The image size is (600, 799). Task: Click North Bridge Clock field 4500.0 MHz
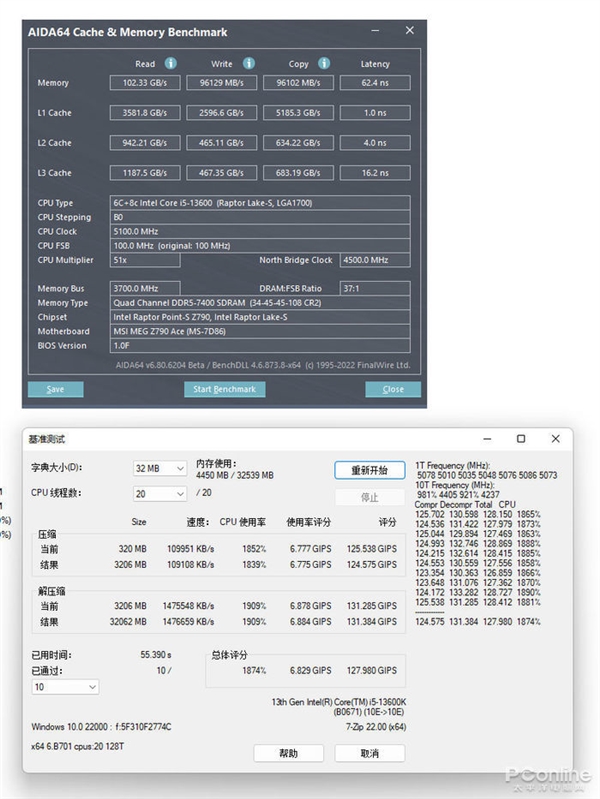pyautogui.click(x=375, y=260)
